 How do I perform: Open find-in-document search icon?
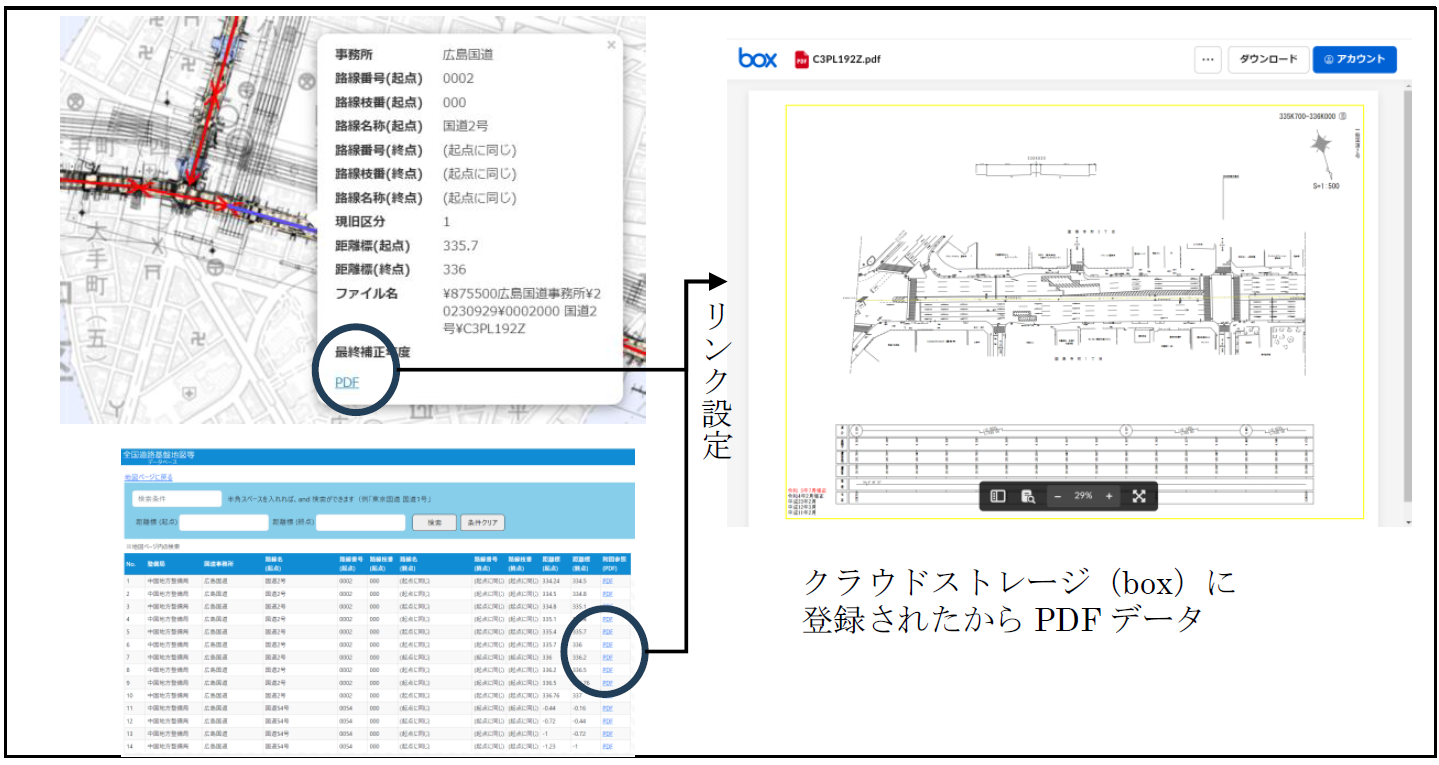click(1027, 496)
